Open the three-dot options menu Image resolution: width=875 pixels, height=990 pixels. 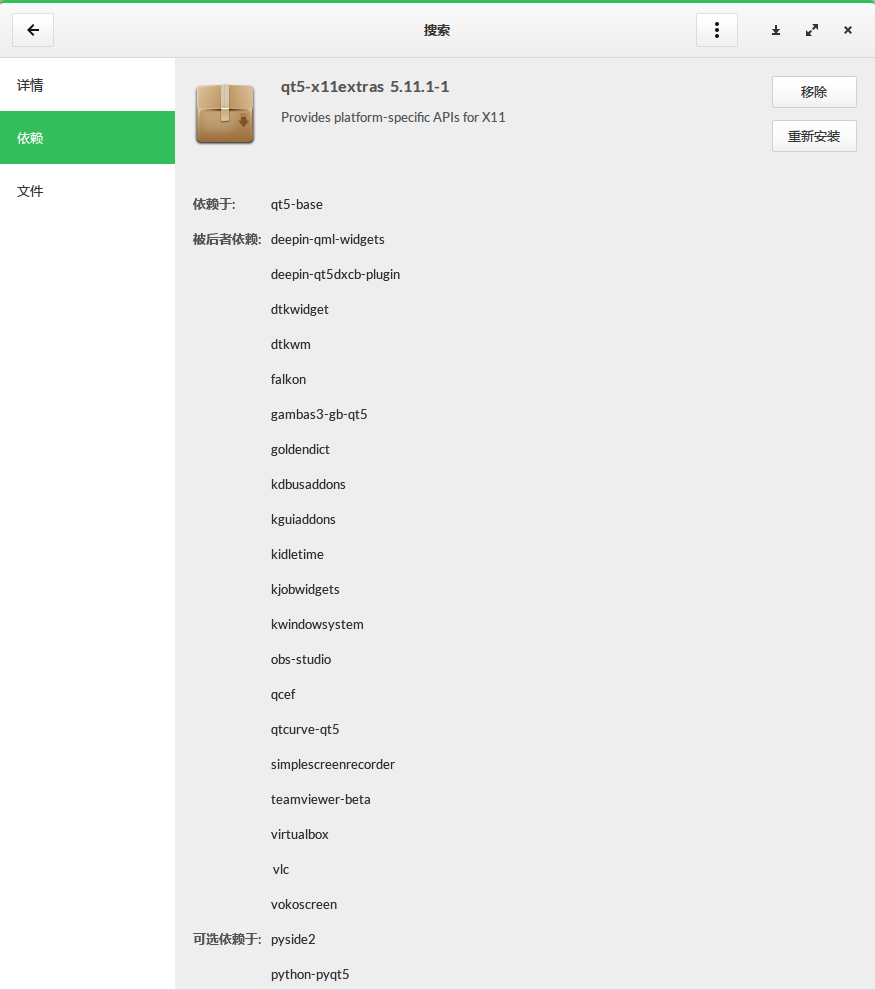point(717,30)
